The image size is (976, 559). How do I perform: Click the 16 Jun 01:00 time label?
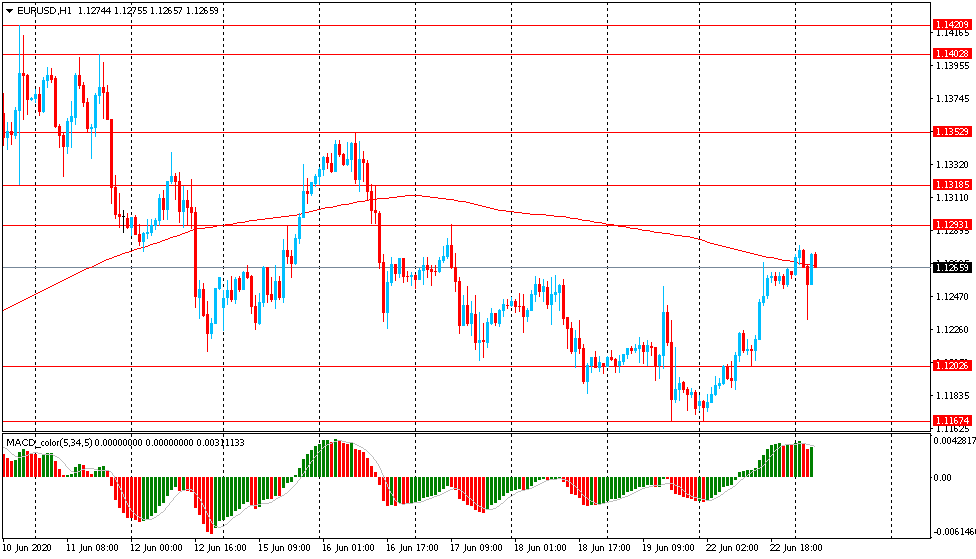348,548
